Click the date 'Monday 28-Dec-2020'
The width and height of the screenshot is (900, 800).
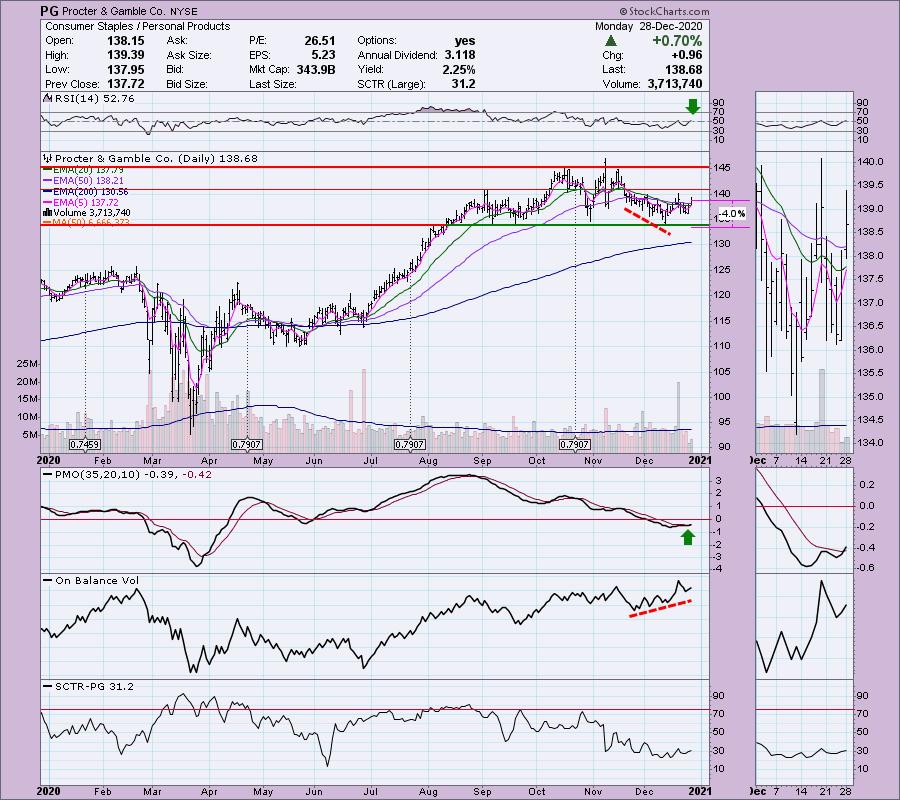click(648, 26)
